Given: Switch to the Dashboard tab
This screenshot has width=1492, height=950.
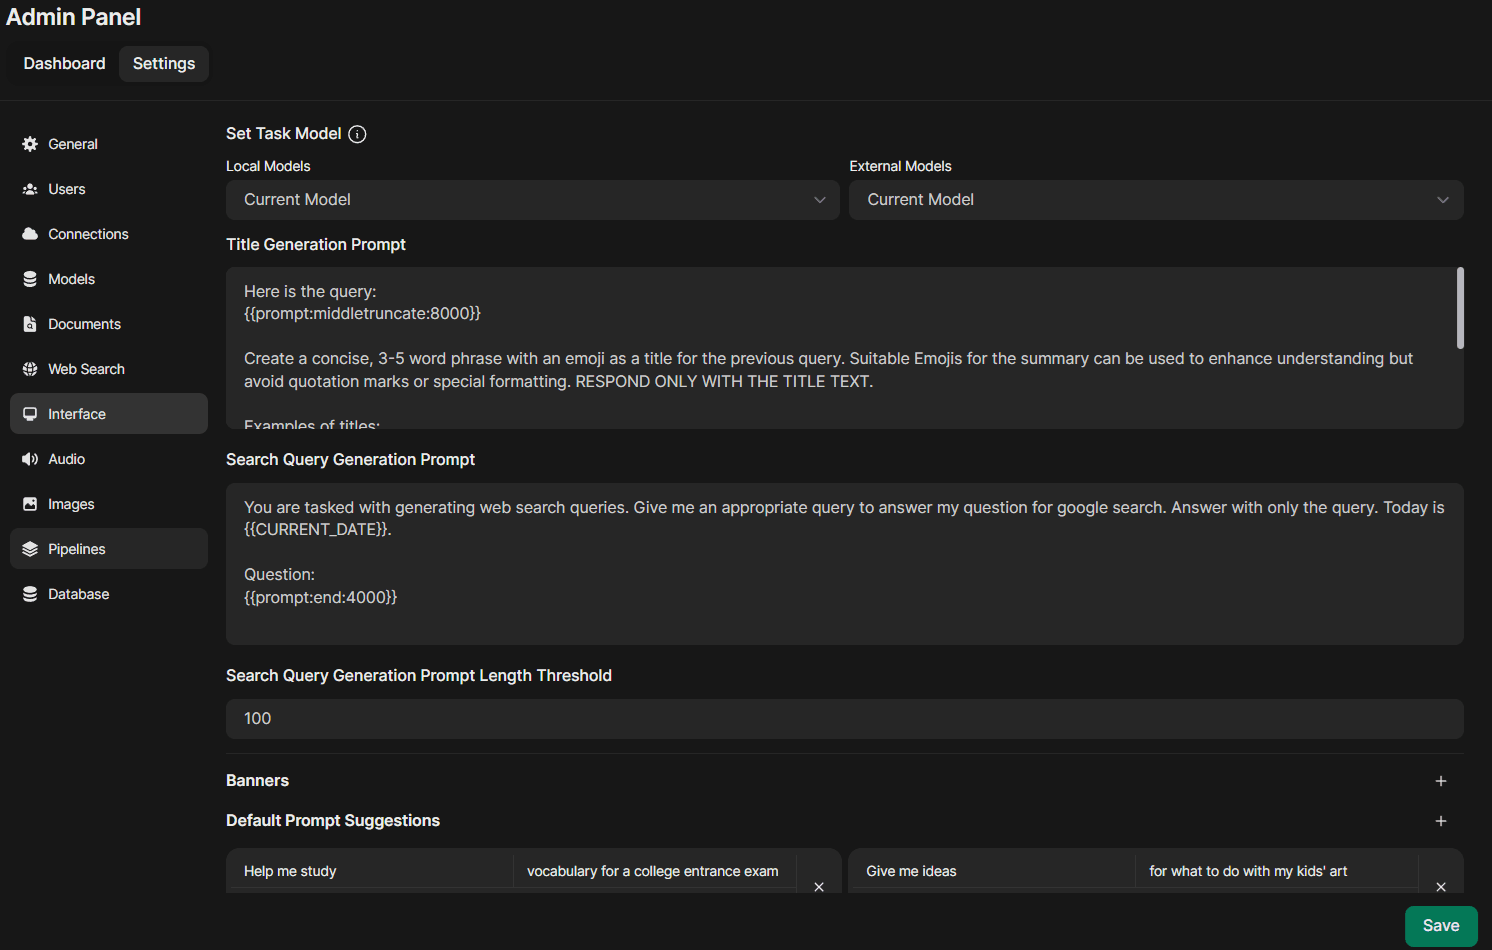Looking at the screenshot, I should pyautogui.click(x=63, y=63).
